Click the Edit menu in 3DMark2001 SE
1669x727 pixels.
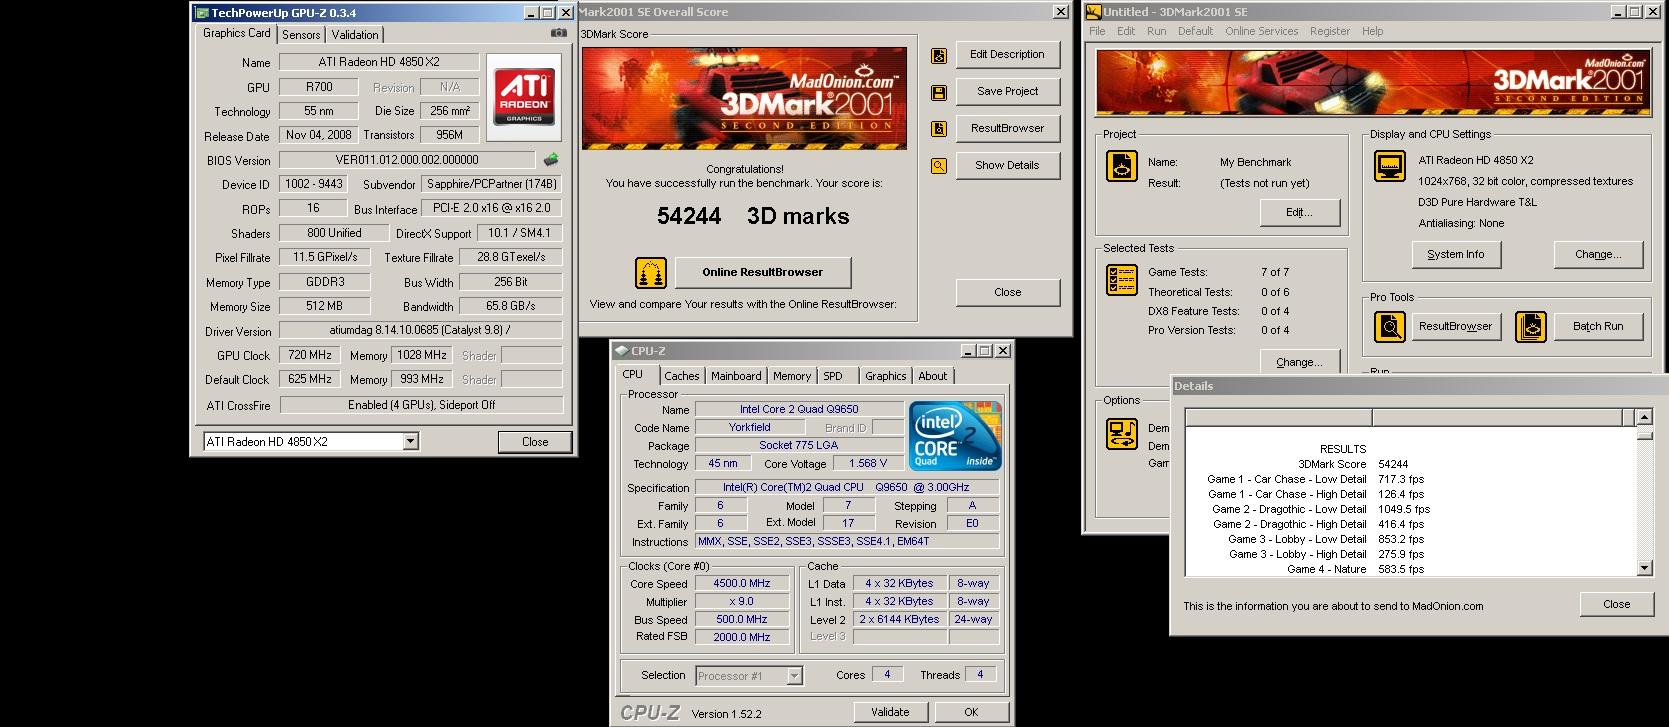pyautogui.click(x=1126, y=31)
